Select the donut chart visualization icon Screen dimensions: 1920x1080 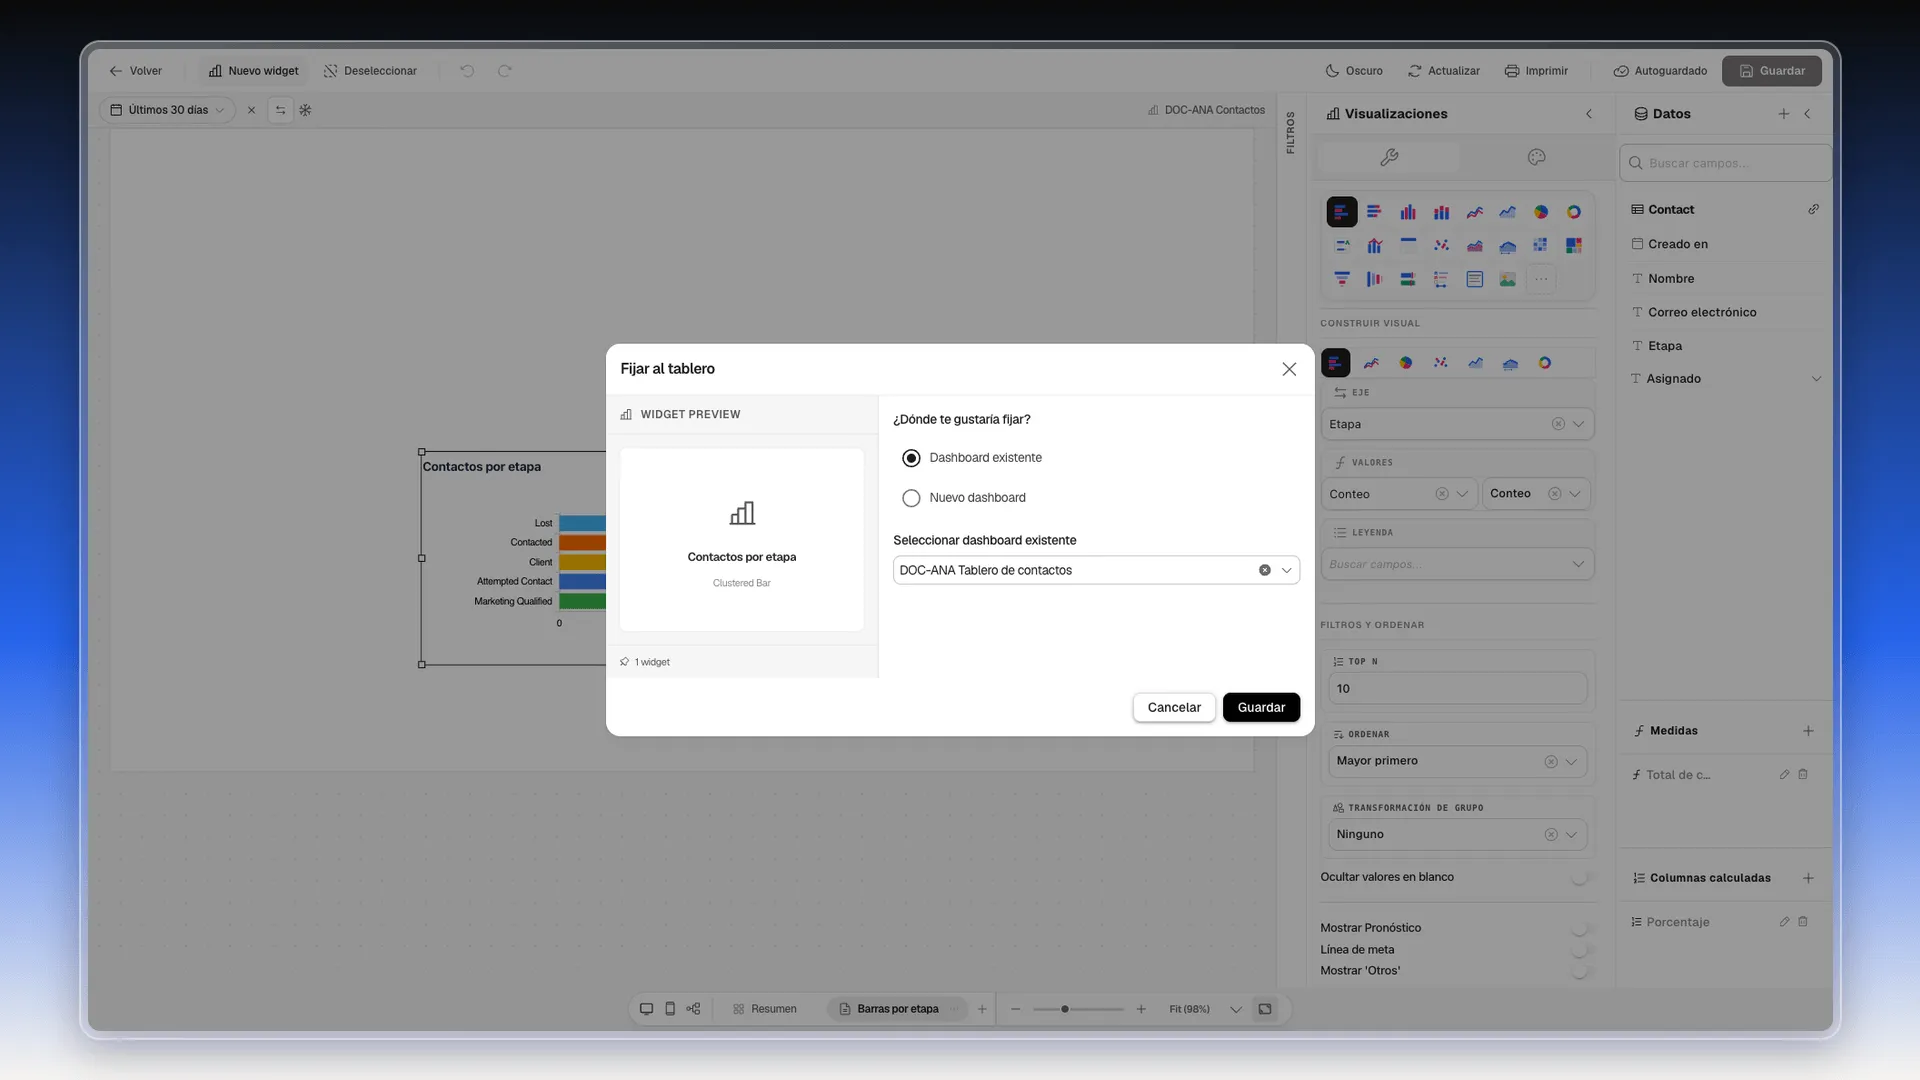(x=1574, y=212)
